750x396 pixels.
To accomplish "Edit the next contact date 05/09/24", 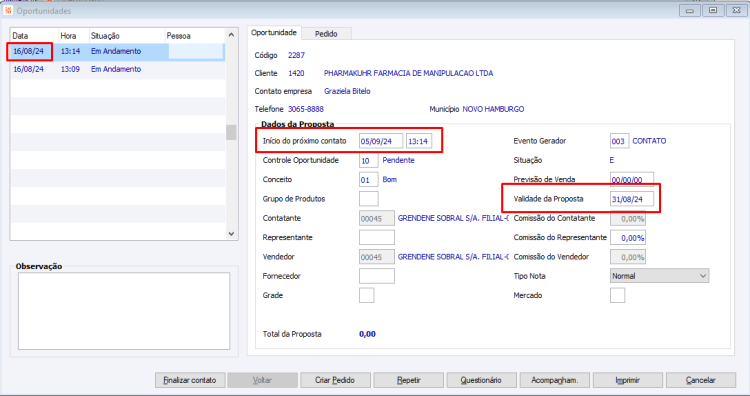I will tap(381, 141).
